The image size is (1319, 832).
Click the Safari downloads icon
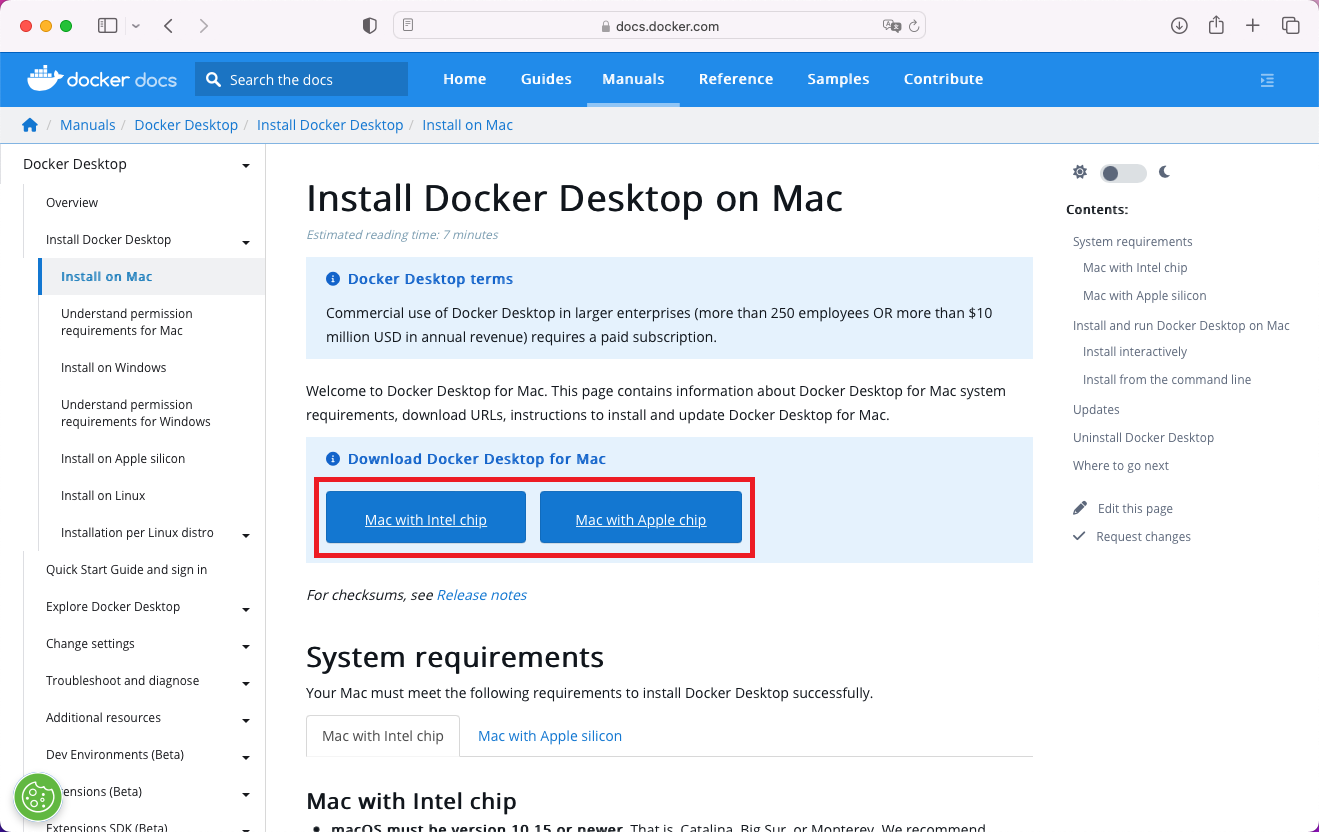coord(1179,26)
